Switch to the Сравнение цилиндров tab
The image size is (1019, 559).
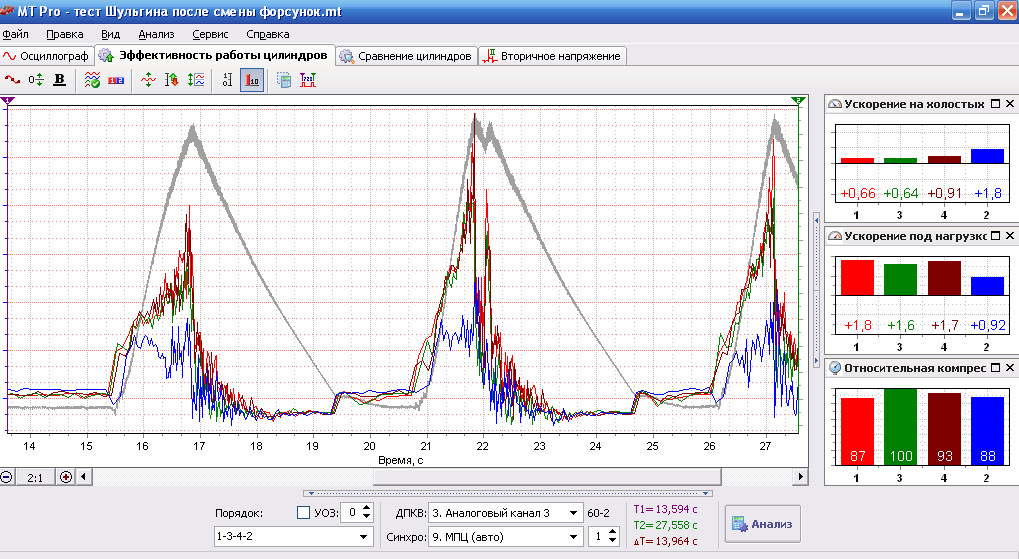point(406,56)
